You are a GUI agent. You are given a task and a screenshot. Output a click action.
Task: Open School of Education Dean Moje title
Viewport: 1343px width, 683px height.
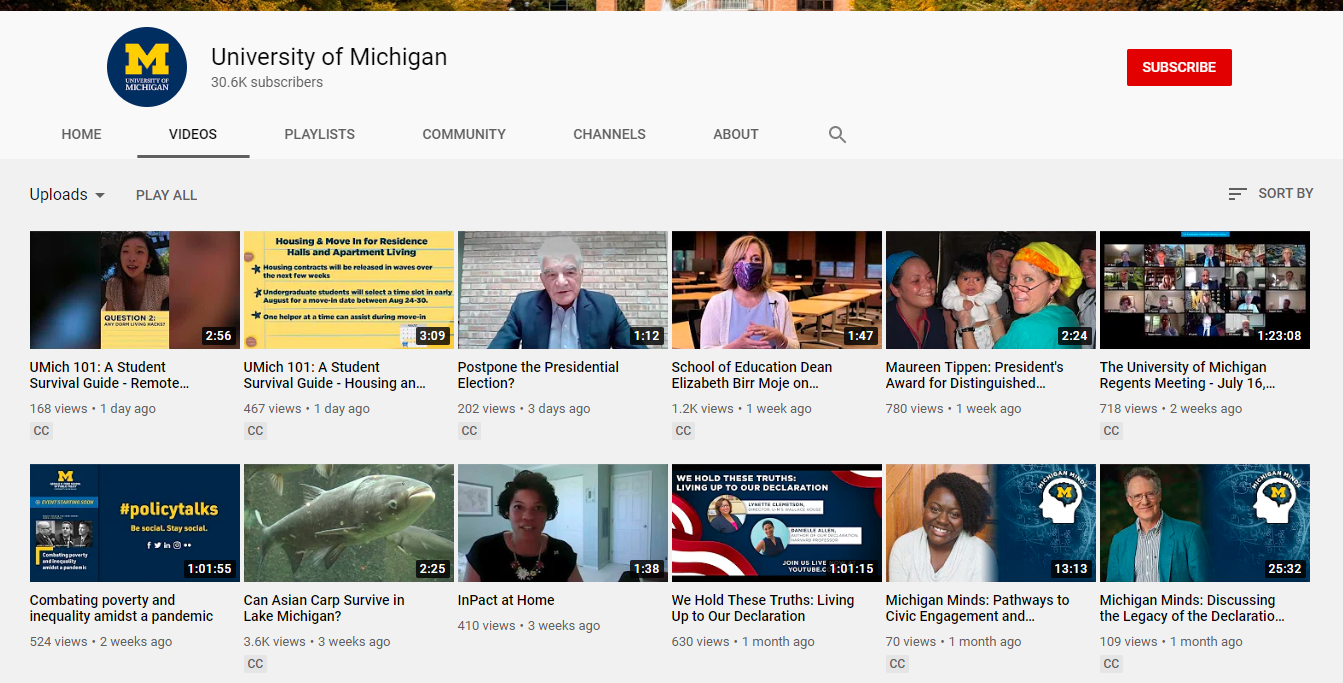[752, 375]
